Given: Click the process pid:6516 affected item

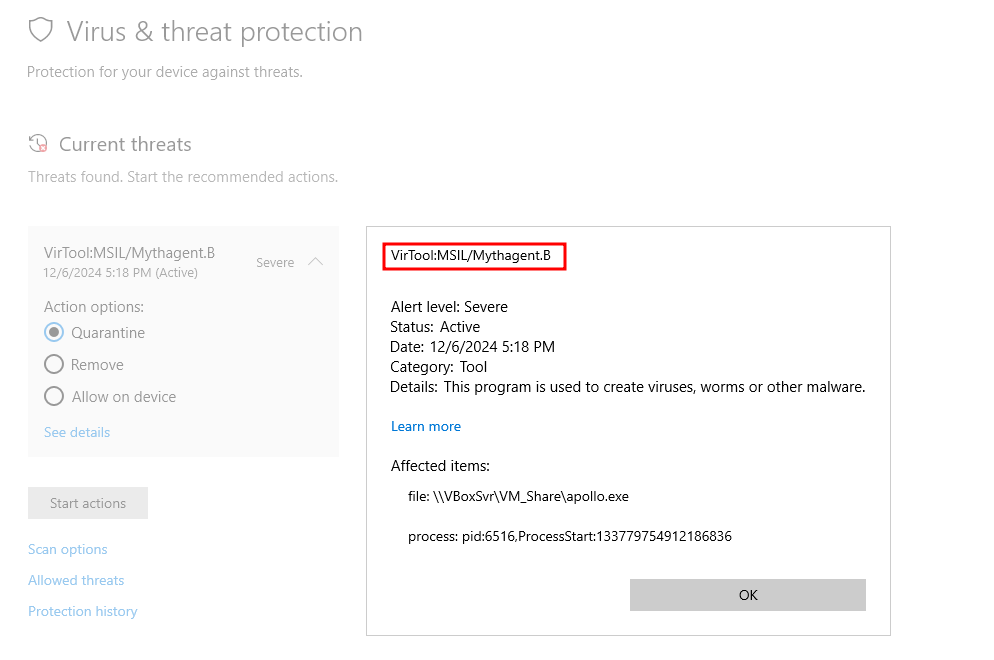Looking at the screenshot, I should pyautogui.click(x=570, y=537).
